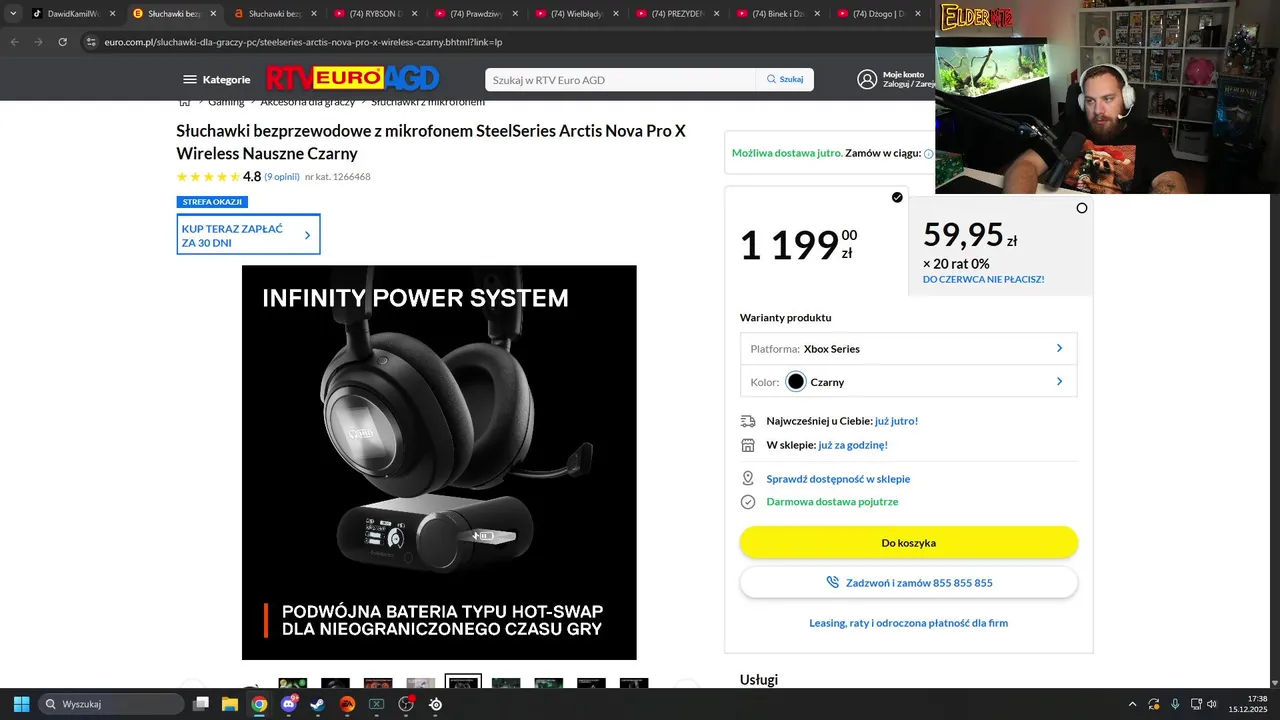Click browser back arrow
Screen dimensions: 1280x720
[x=14, y=42]
